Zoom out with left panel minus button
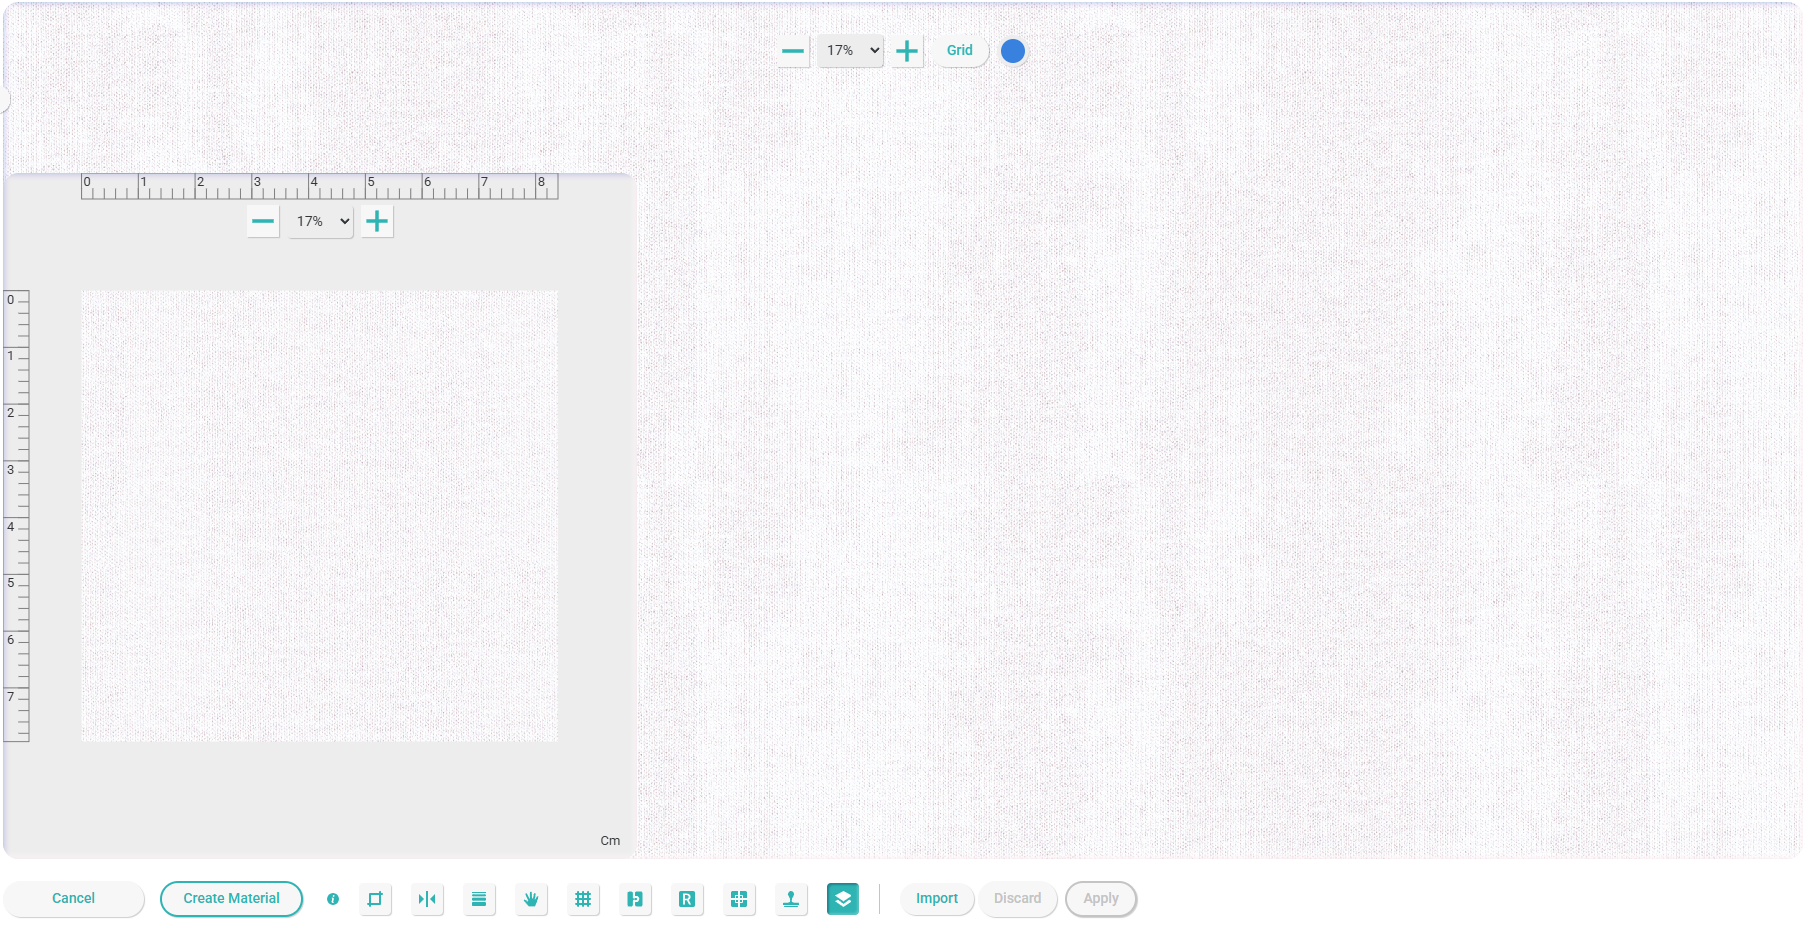 click(263, 222)
